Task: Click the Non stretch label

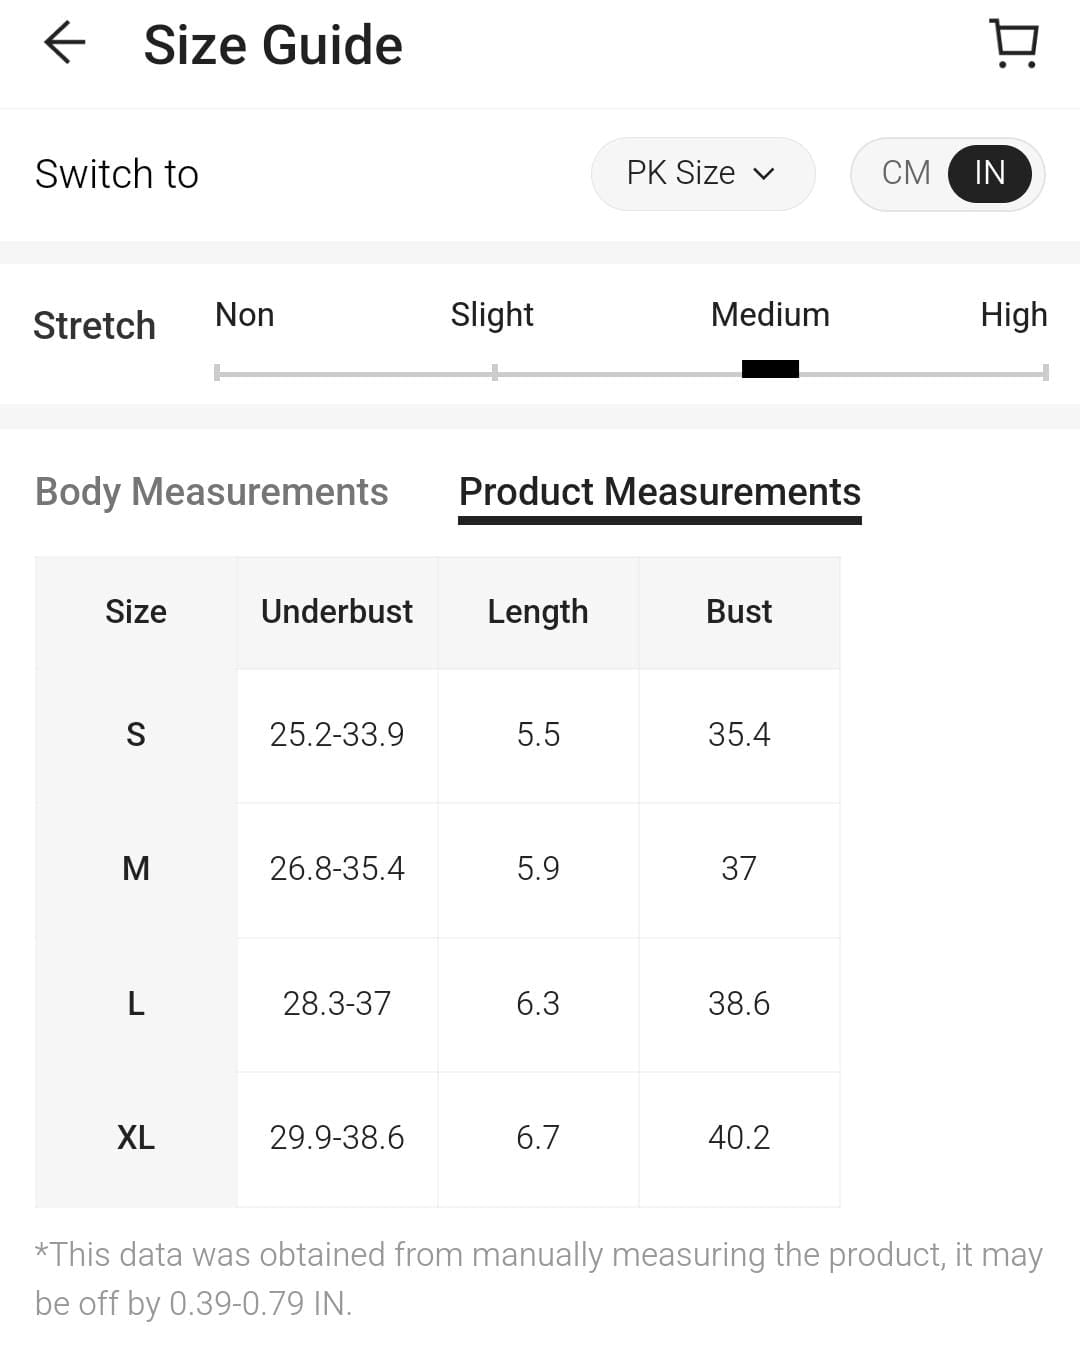Action: click(x=244, y=315)
